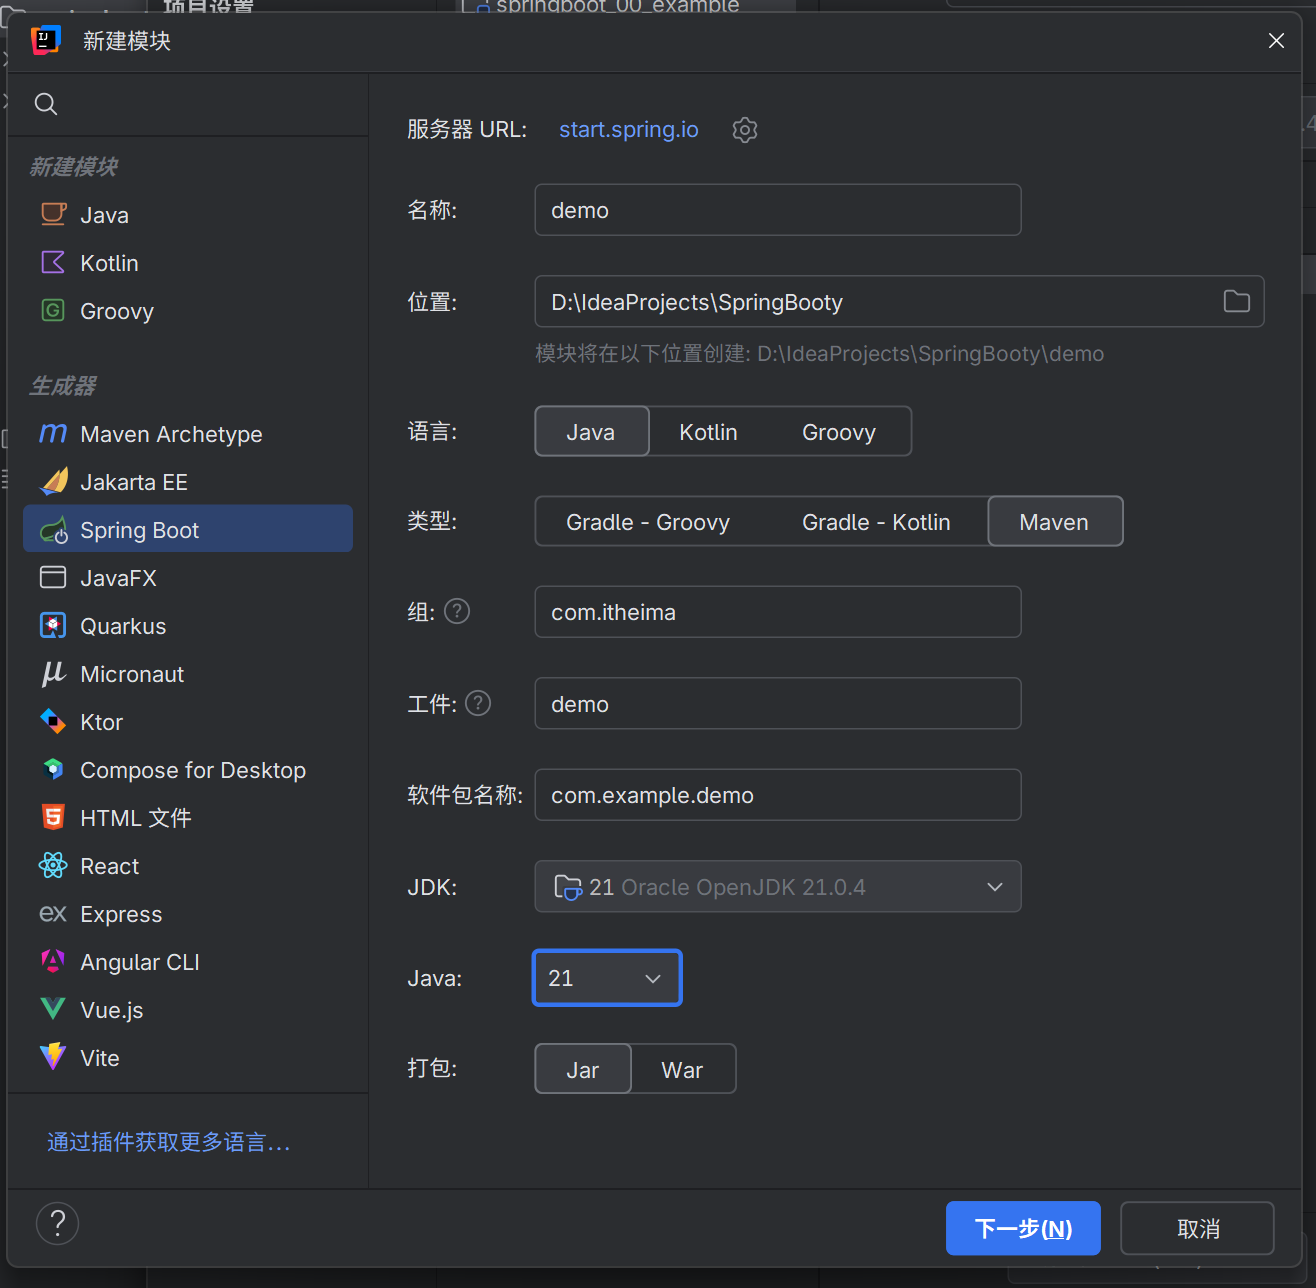Click the Maven Archetype m icon
Viewport: 1316px width, 1288px height.
53,434
